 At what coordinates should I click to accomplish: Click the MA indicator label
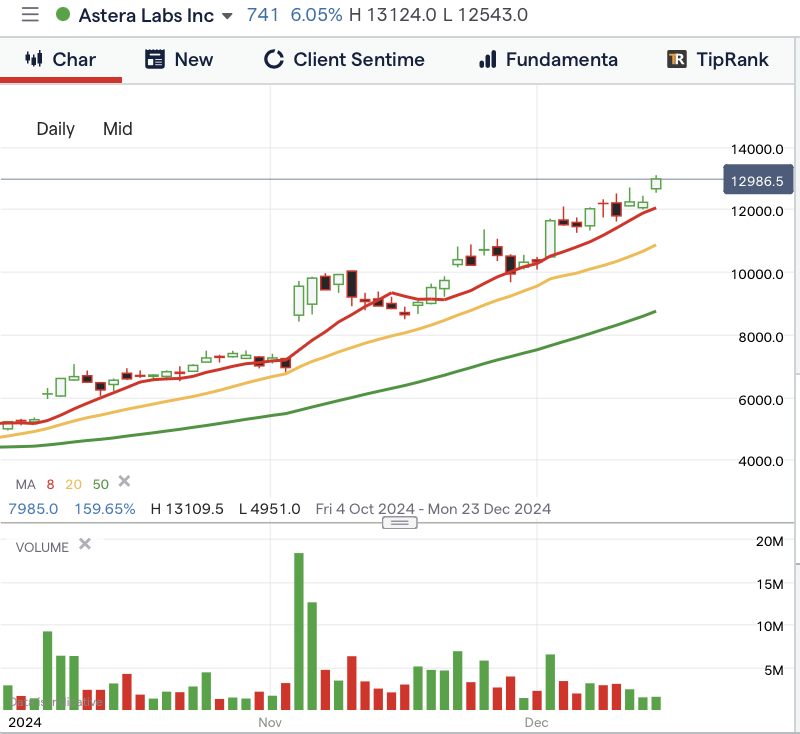[26, 484]
